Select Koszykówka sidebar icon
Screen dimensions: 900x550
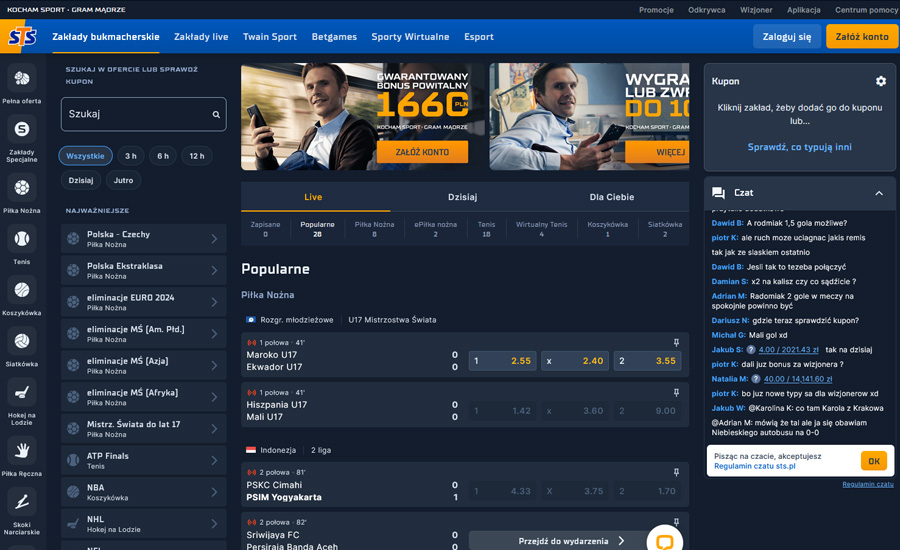[x=22, y=290]
